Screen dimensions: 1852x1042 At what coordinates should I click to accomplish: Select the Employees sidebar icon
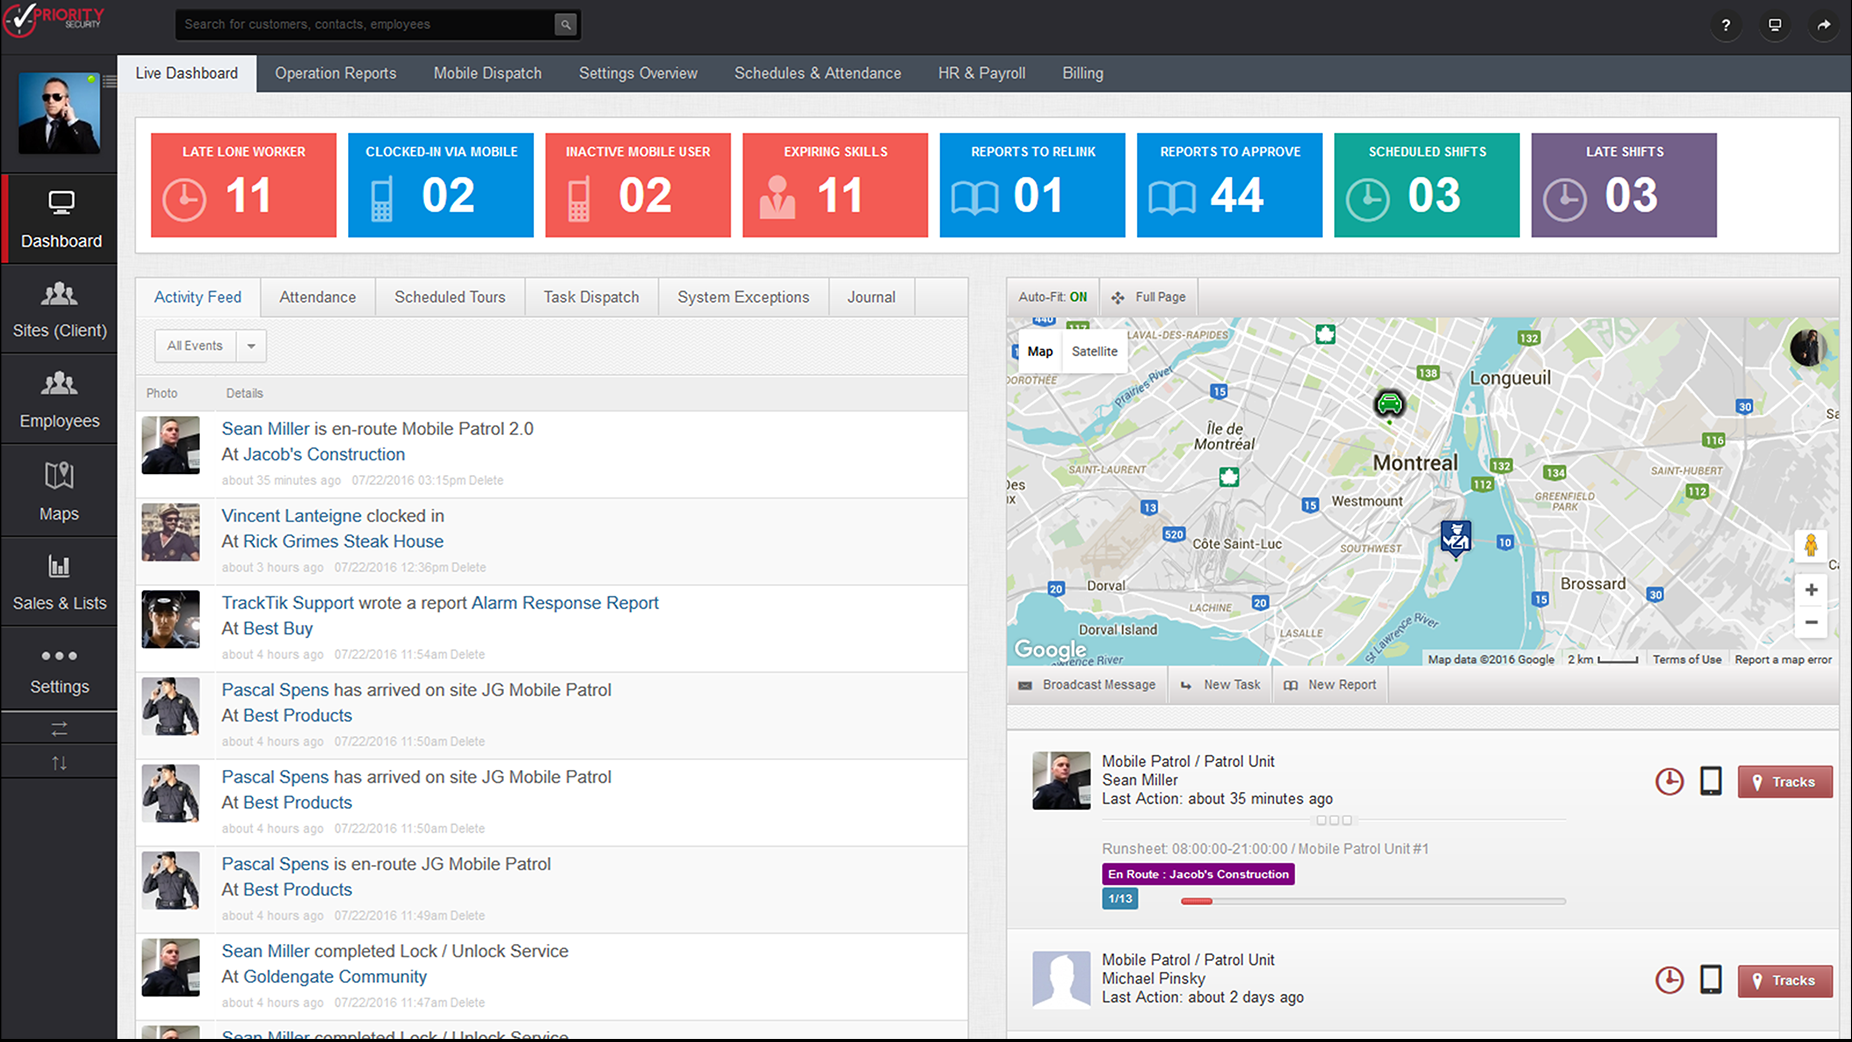pos(59,398)
